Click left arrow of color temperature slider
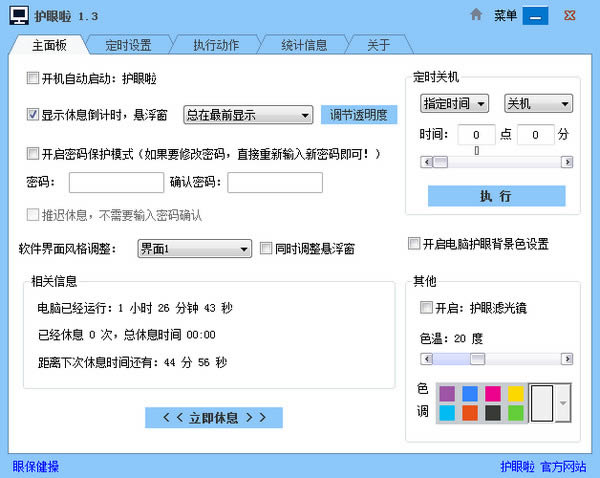 coord(426,359)
